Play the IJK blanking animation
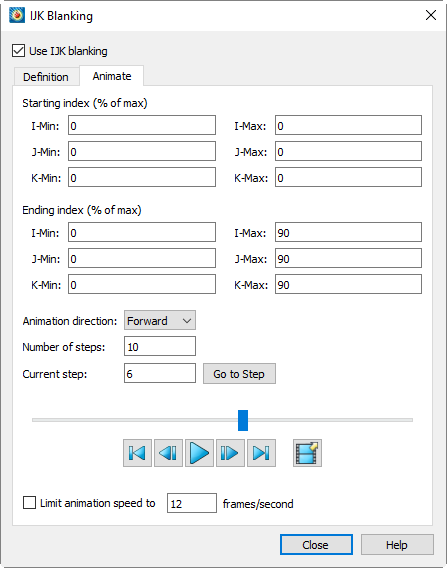Screen dimensions: 447x568 (199, 453)
